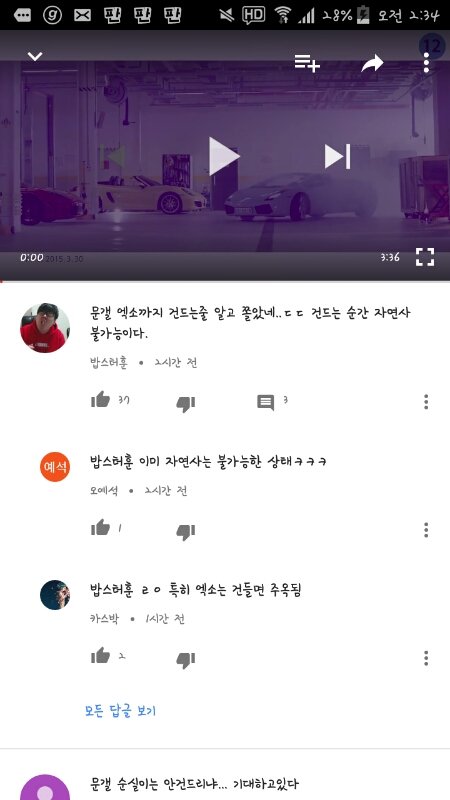Skip to the next video
Screen dimensions: 450x800
coord(337,156)
